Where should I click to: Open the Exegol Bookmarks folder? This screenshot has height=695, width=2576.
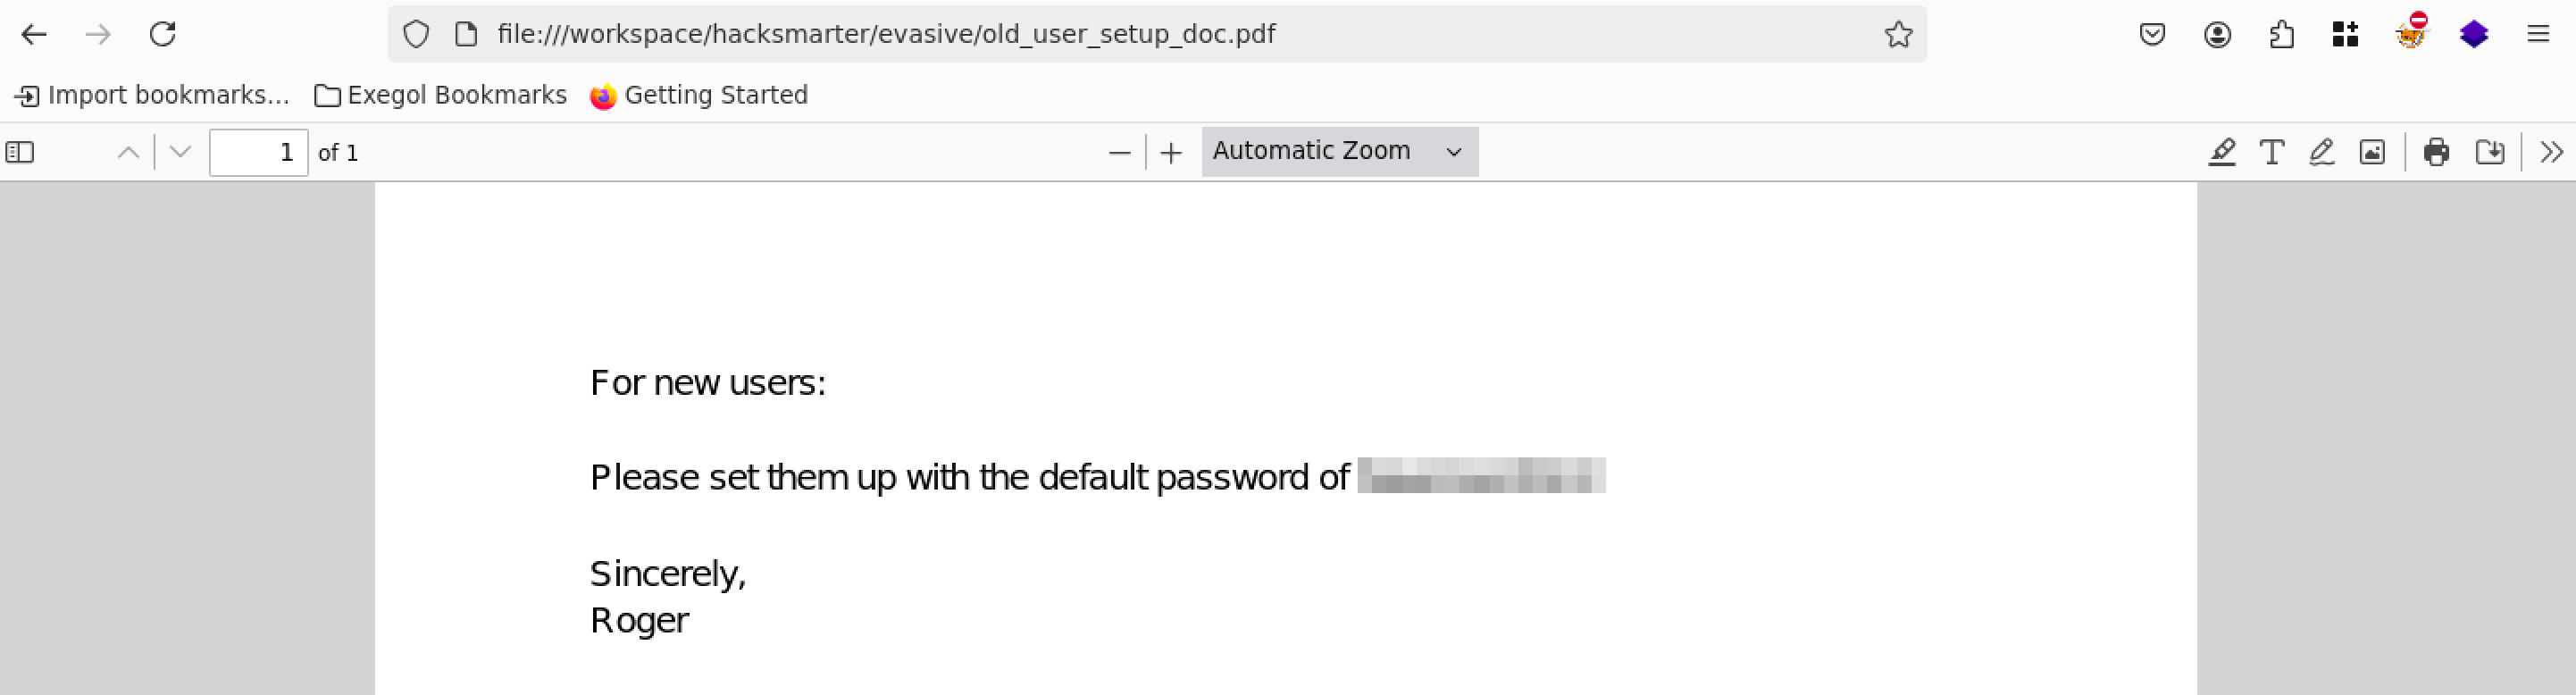click(x=440, y=95)
